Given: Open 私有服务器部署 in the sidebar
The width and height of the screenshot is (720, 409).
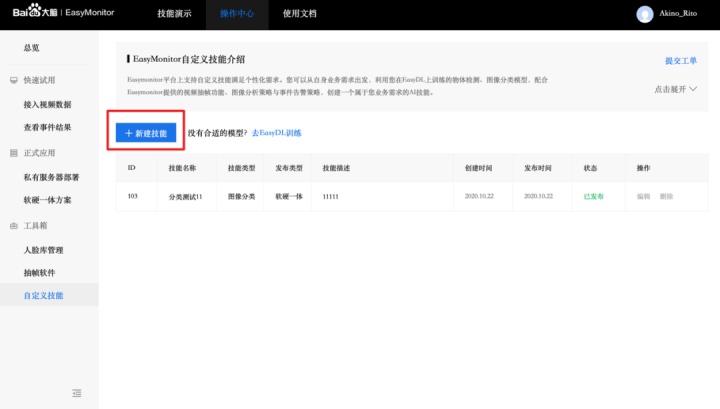Looking at the screenshot, I should click(x=51, y=177).
